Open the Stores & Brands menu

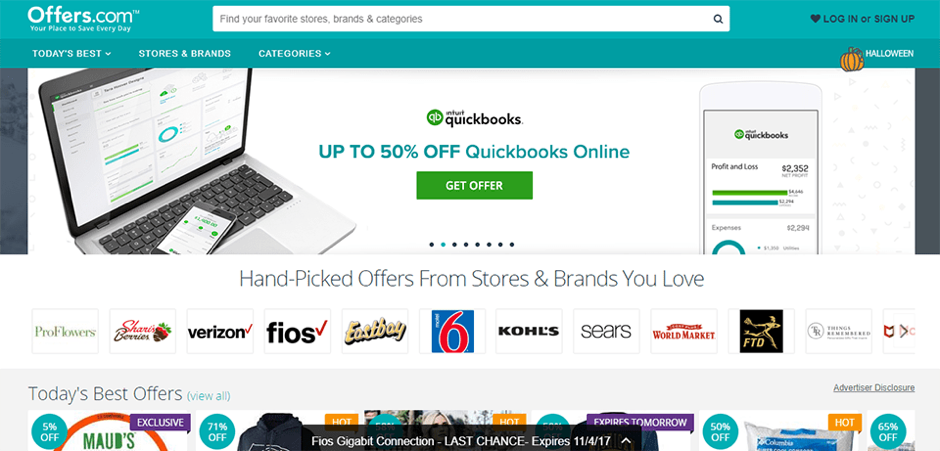pos(185,53)
